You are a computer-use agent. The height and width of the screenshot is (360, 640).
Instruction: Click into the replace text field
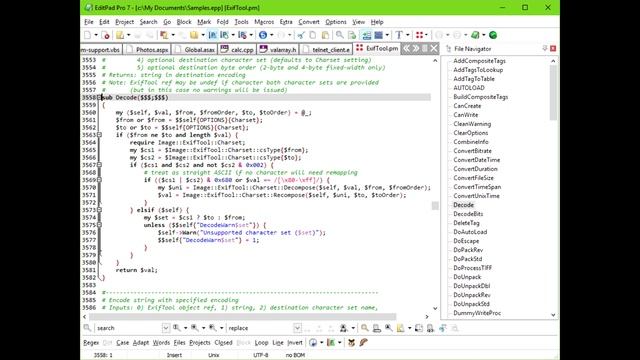260,328
